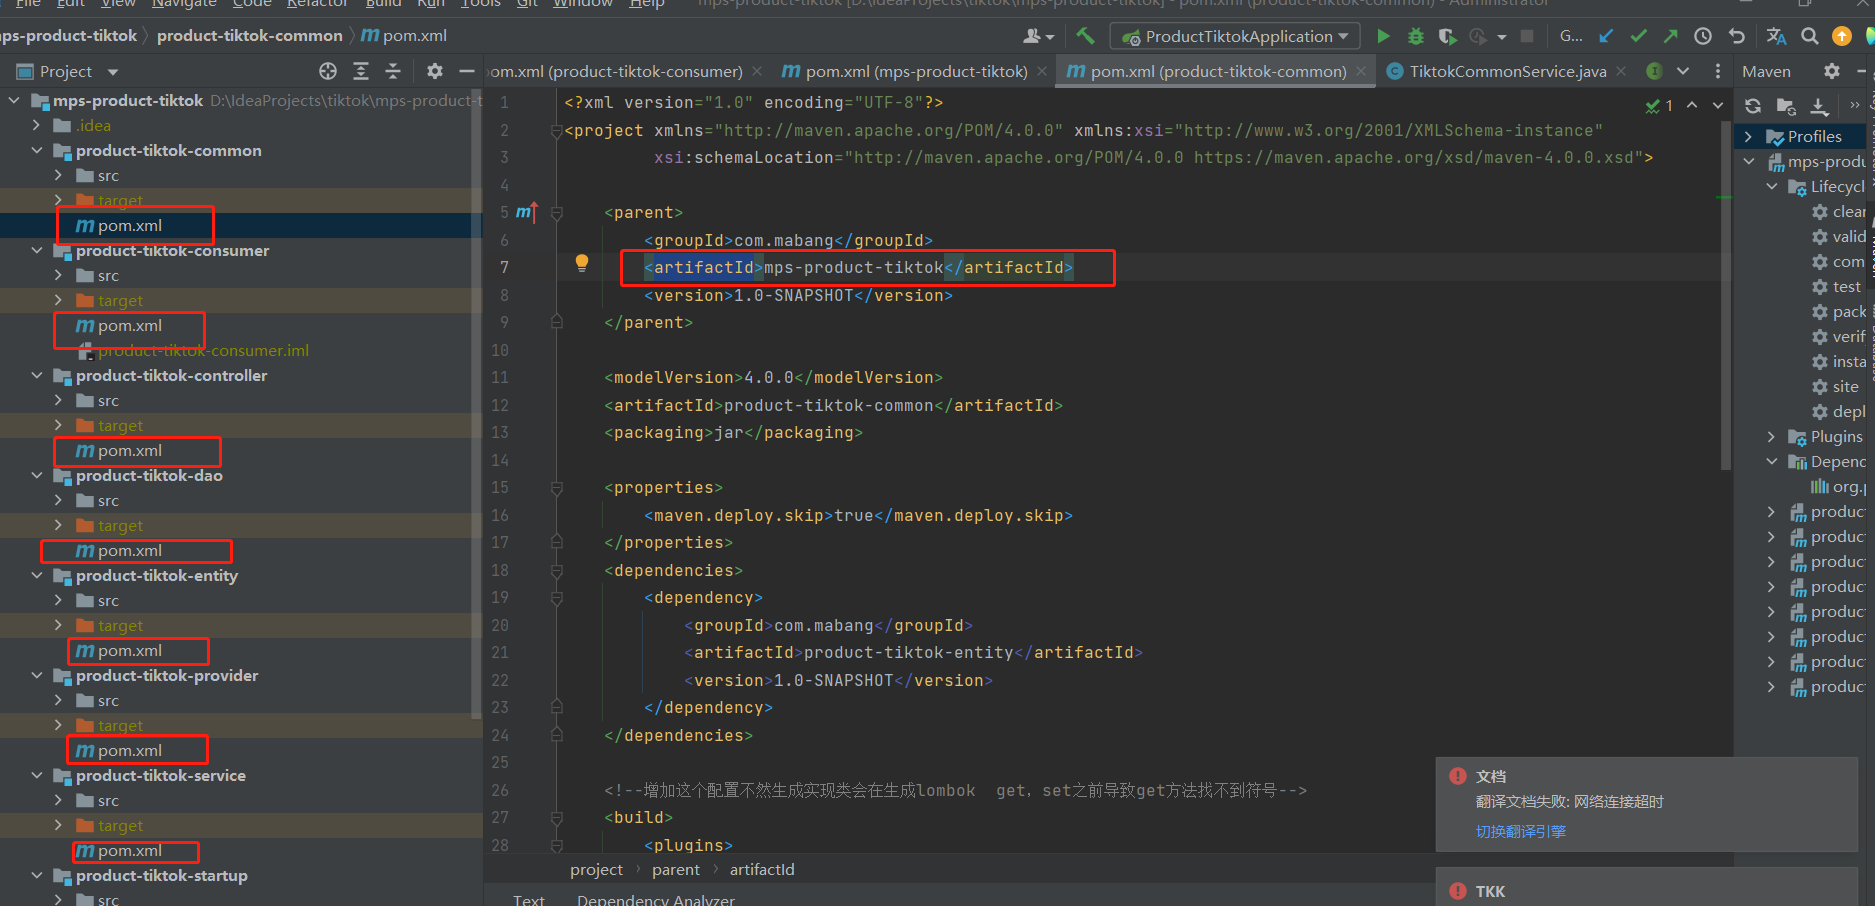Image resolution: width=1875 pixels, height=906 pixels.
Task: Switch to TiktokCommonService.java tab
Action: (x=1507, y=71)
